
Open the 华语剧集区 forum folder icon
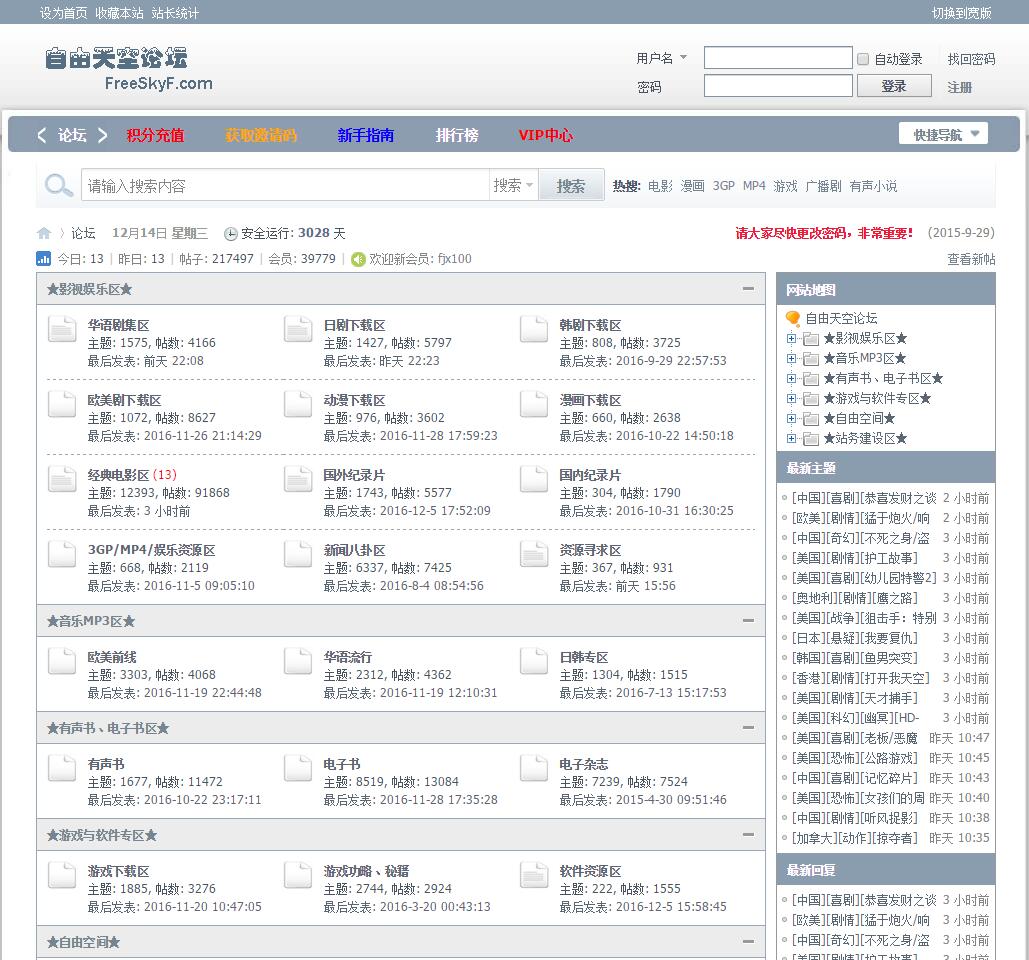(62, 329)
